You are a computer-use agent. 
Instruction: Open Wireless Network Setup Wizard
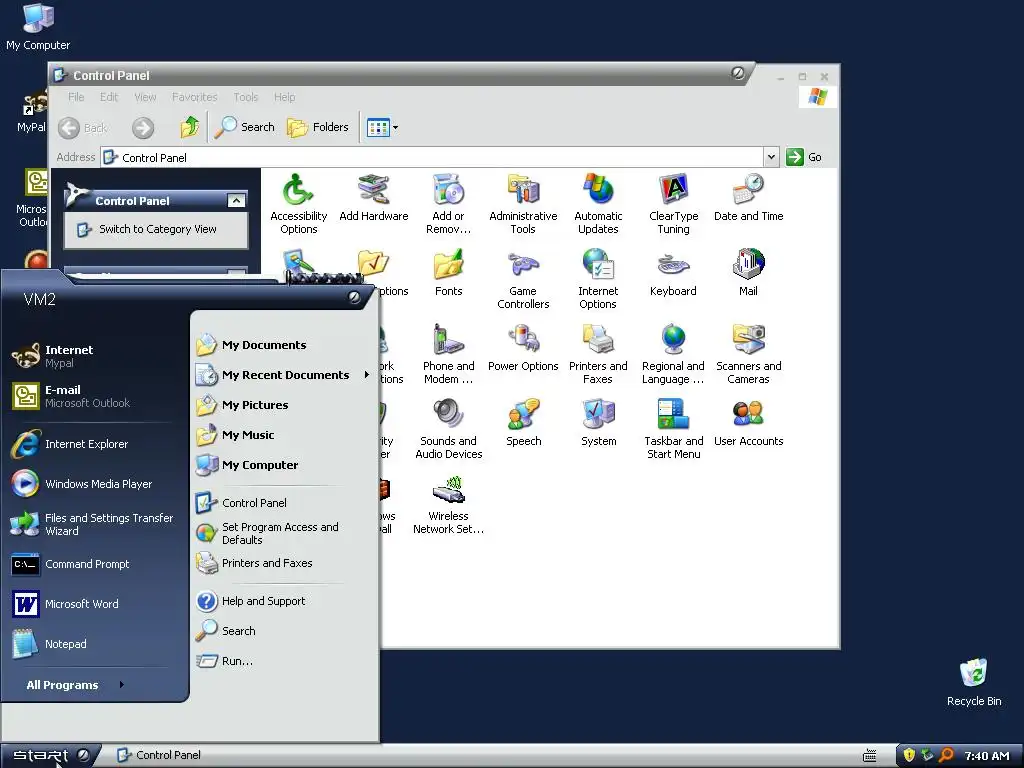449,504
